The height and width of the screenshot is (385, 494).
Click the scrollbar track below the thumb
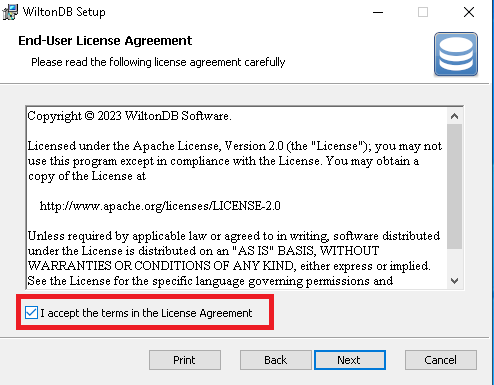tap(454, 261)
